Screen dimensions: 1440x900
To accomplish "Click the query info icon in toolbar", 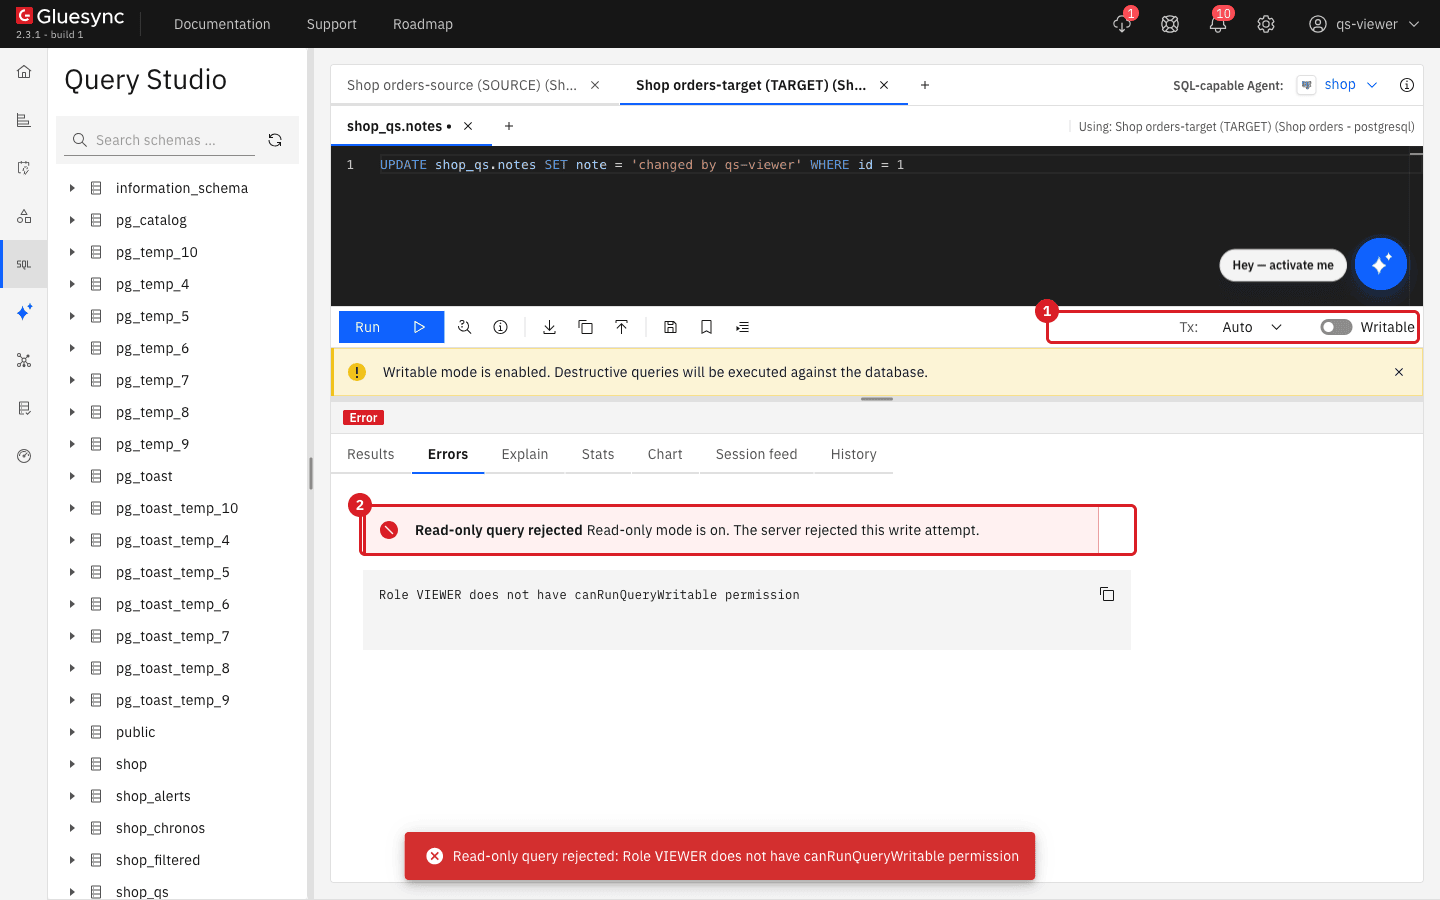I will pos(501,327).
